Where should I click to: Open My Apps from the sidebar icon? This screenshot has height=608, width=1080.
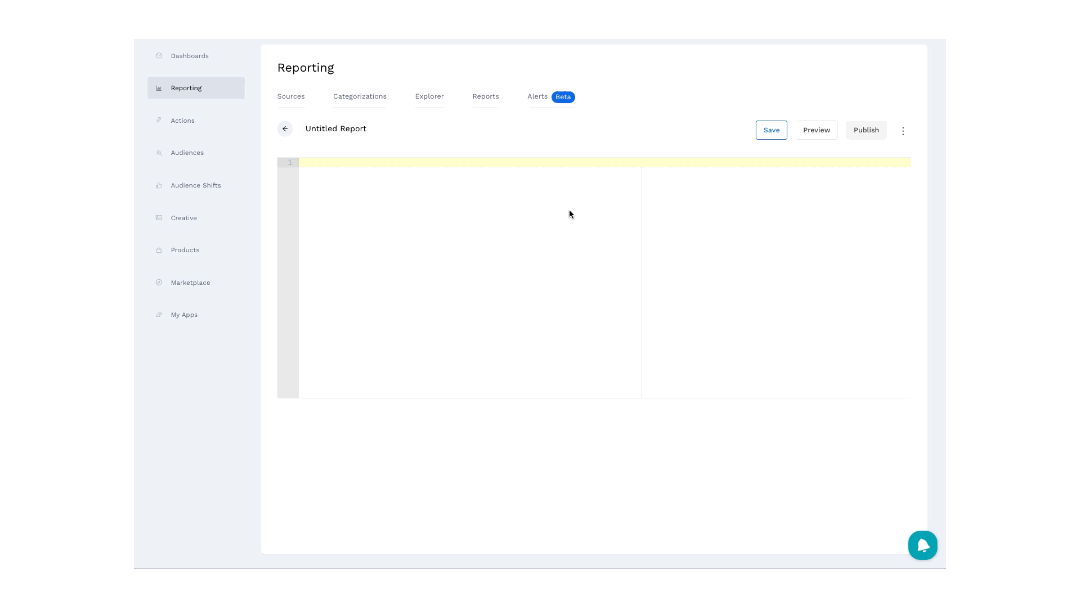coord(158,314)
